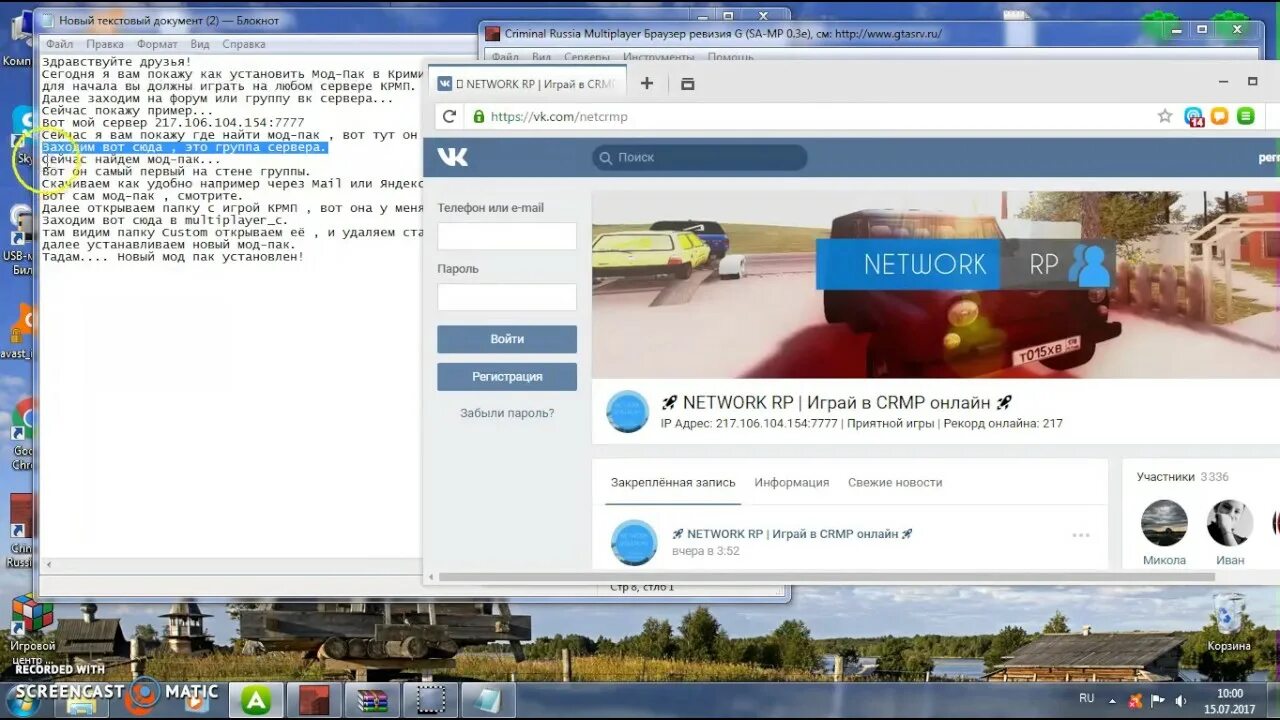Open member Микола's avatar

(x=1164, y=523)
